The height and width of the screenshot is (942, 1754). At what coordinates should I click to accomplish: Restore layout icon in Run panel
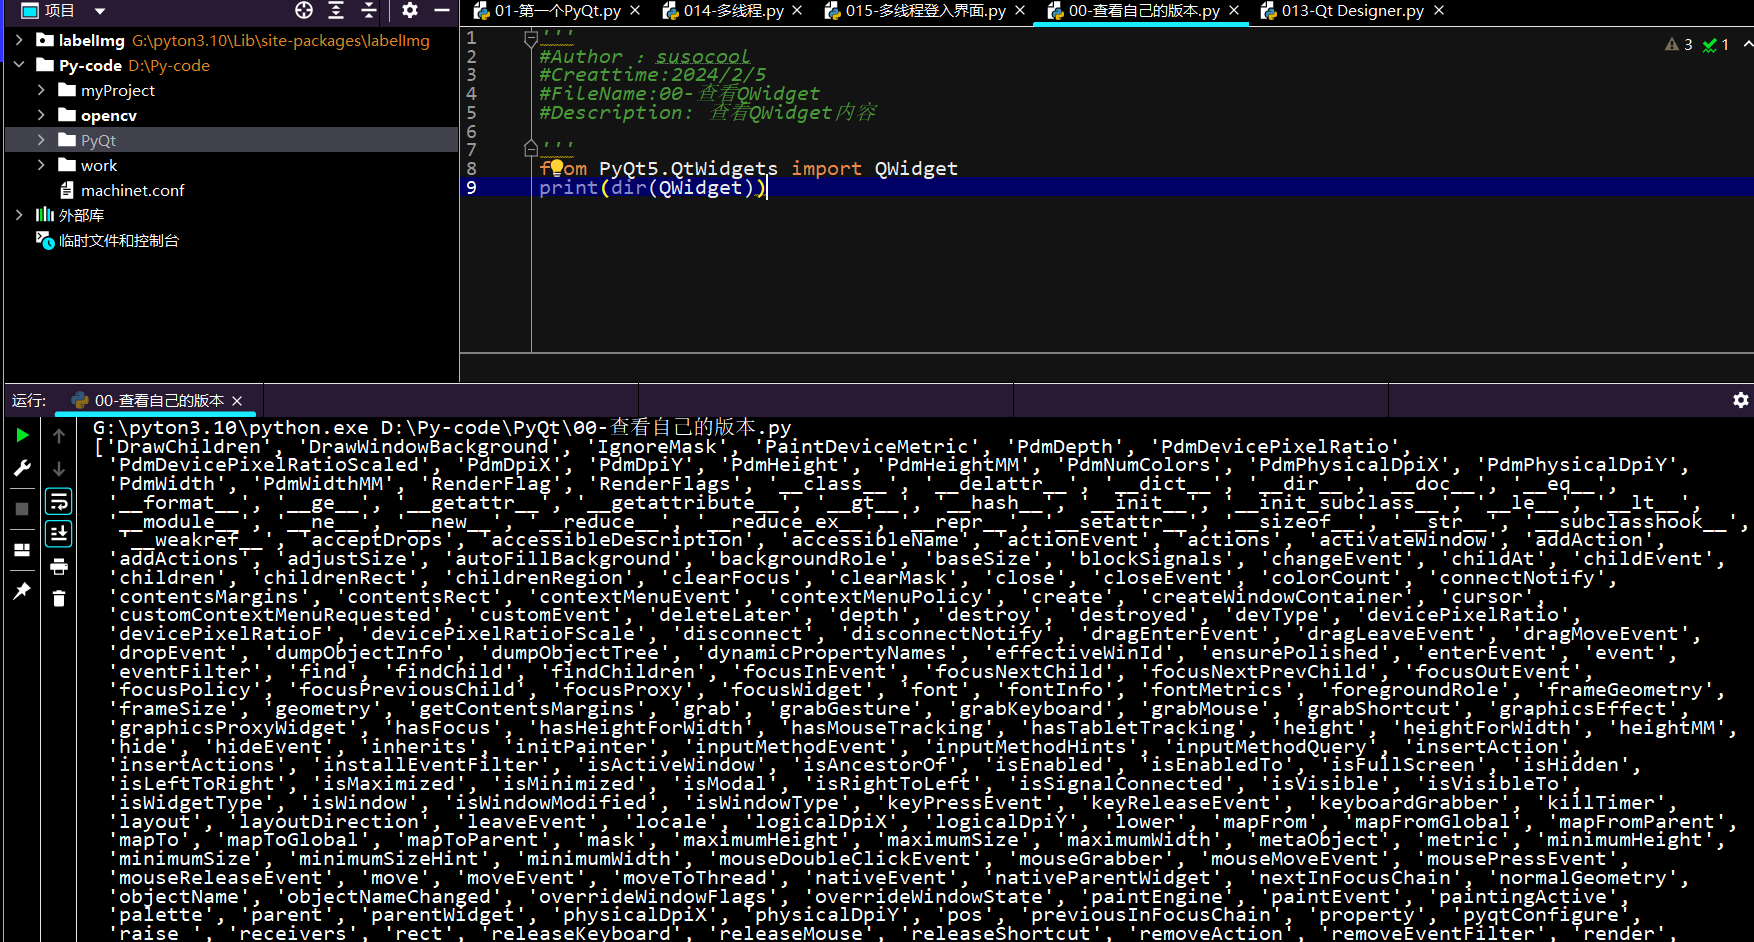click(22, 550)
